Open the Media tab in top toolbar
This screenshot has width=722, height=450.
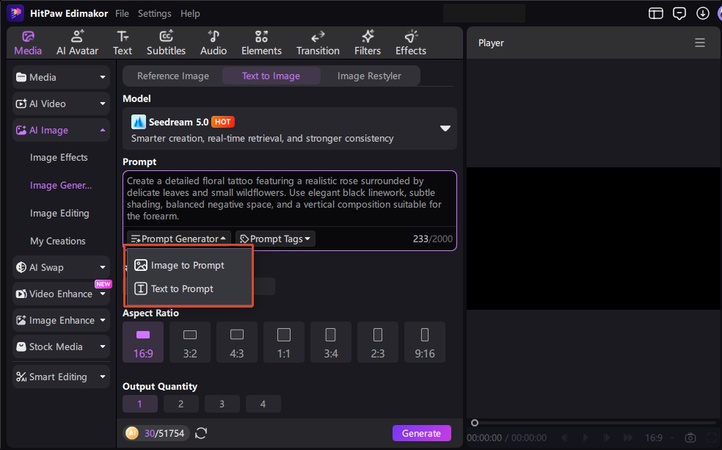click(28, 43)
